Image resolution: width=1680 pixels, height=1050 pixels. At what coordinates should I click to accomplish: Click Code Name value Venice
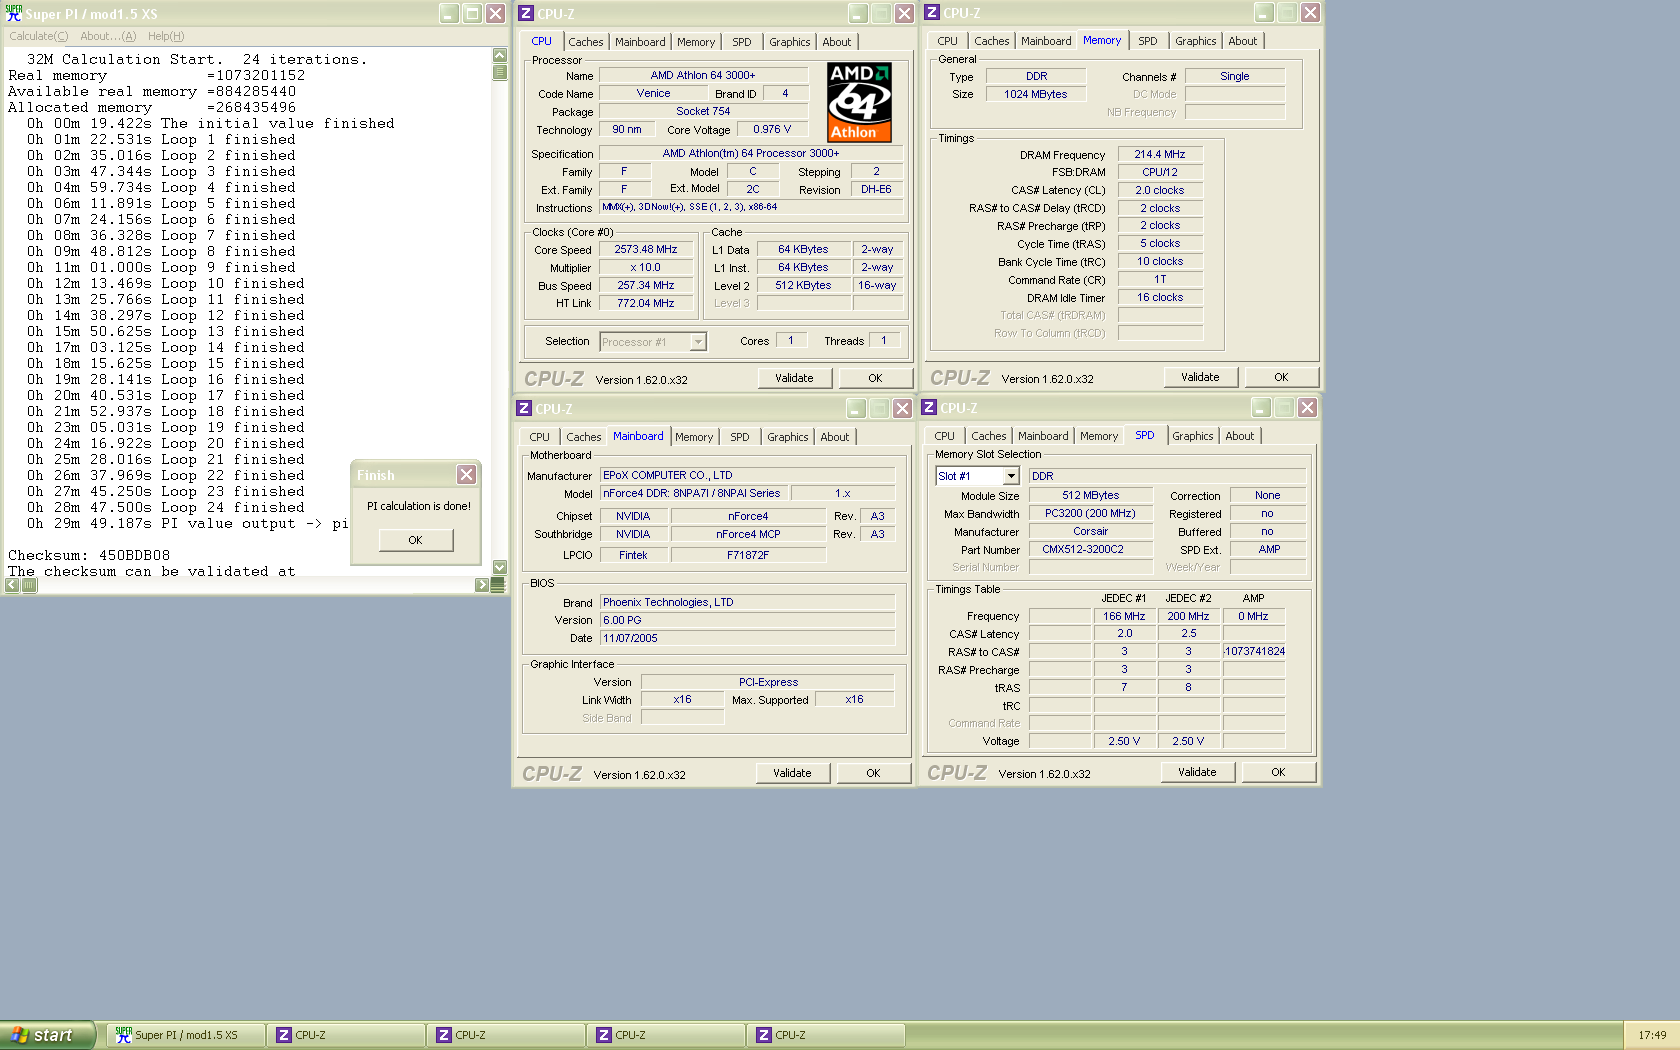pos(654,94)
